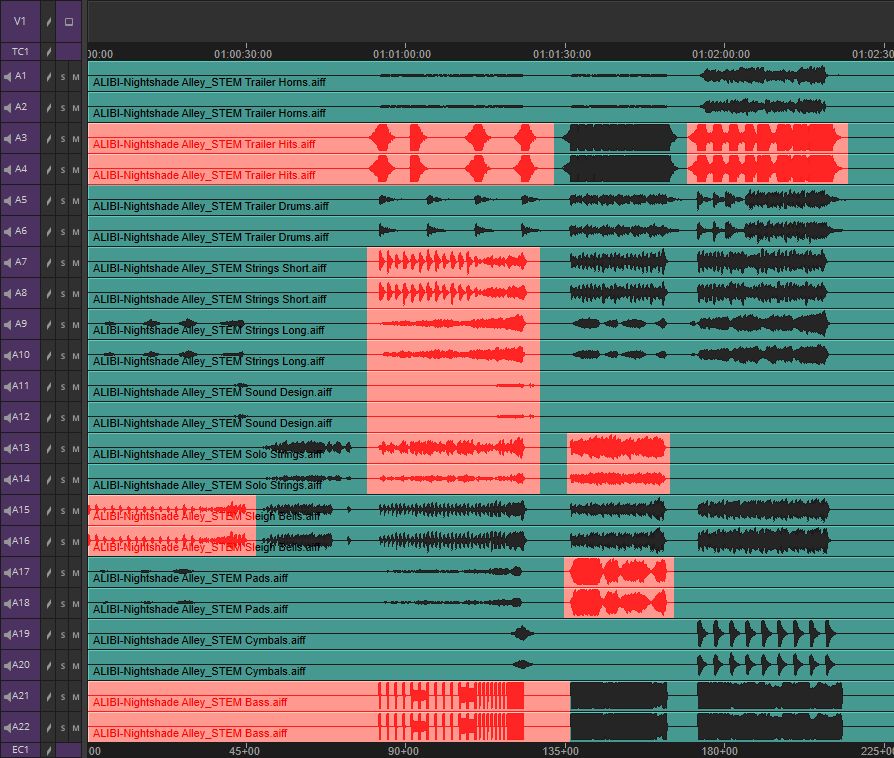
Task: Click the sync lock slash on track A14
Action: [x=48, y=480]
